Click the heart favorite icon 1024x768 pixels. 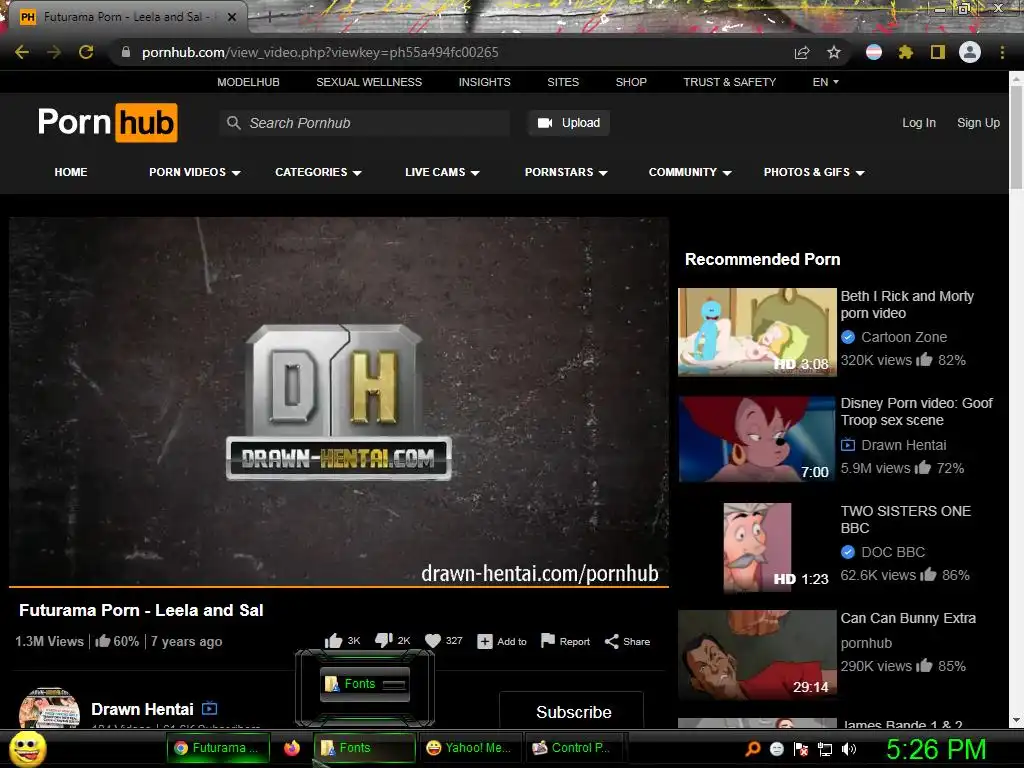pos(432,641)
